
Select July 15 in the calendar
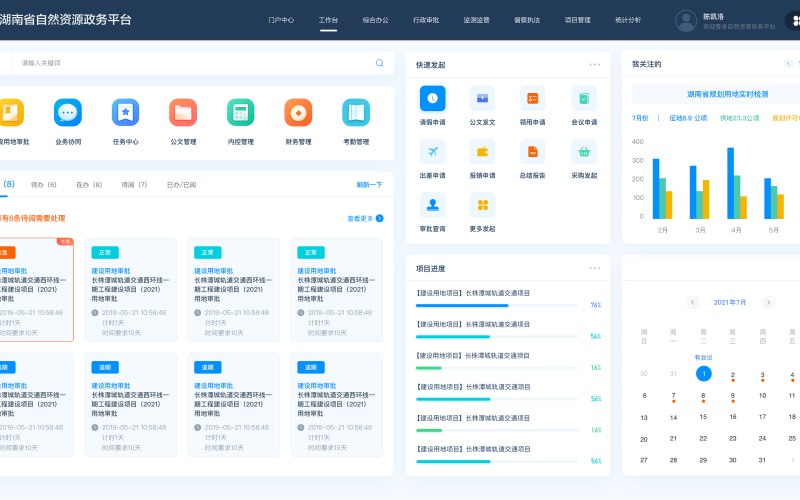(703, 417)
